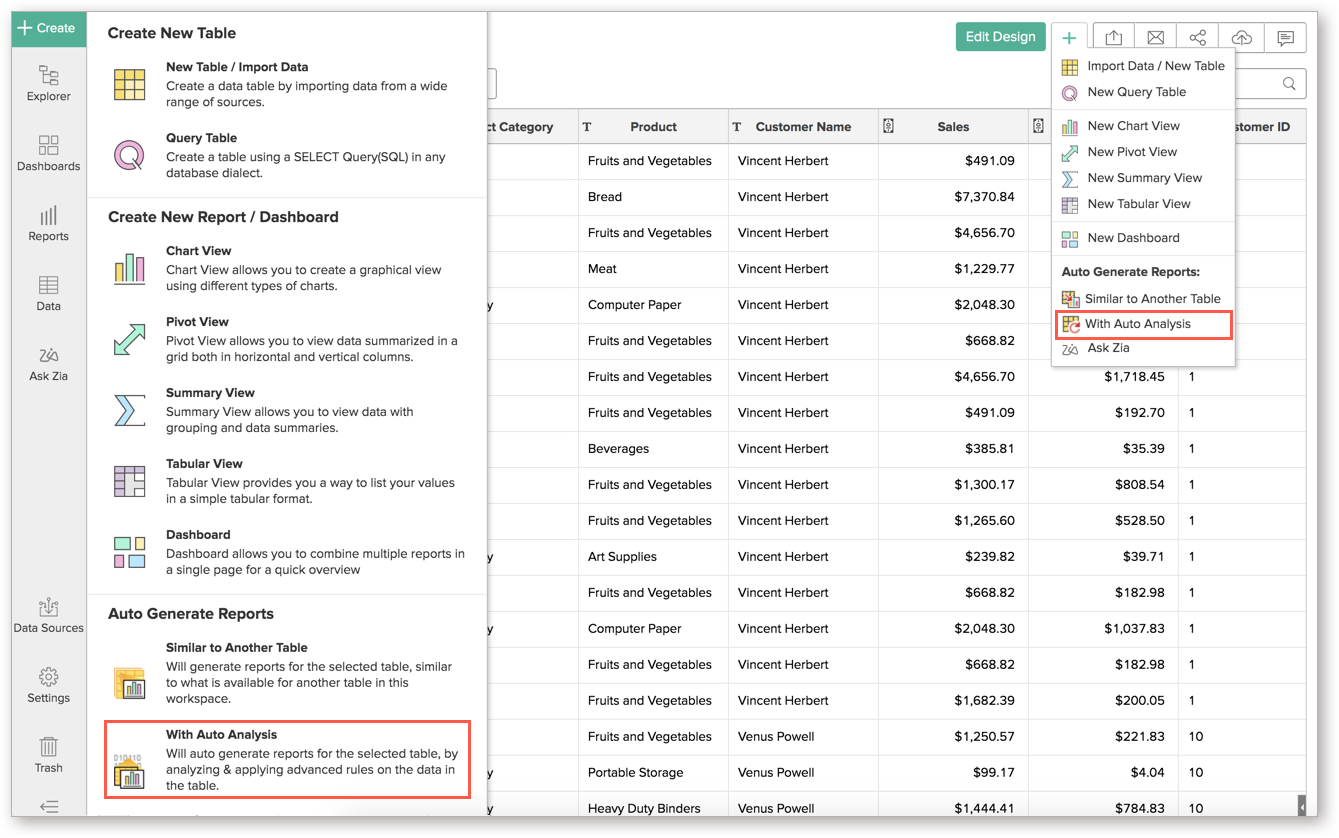Click the Edit Design button
1339x838 pixels.
(x=1000, y=36)
